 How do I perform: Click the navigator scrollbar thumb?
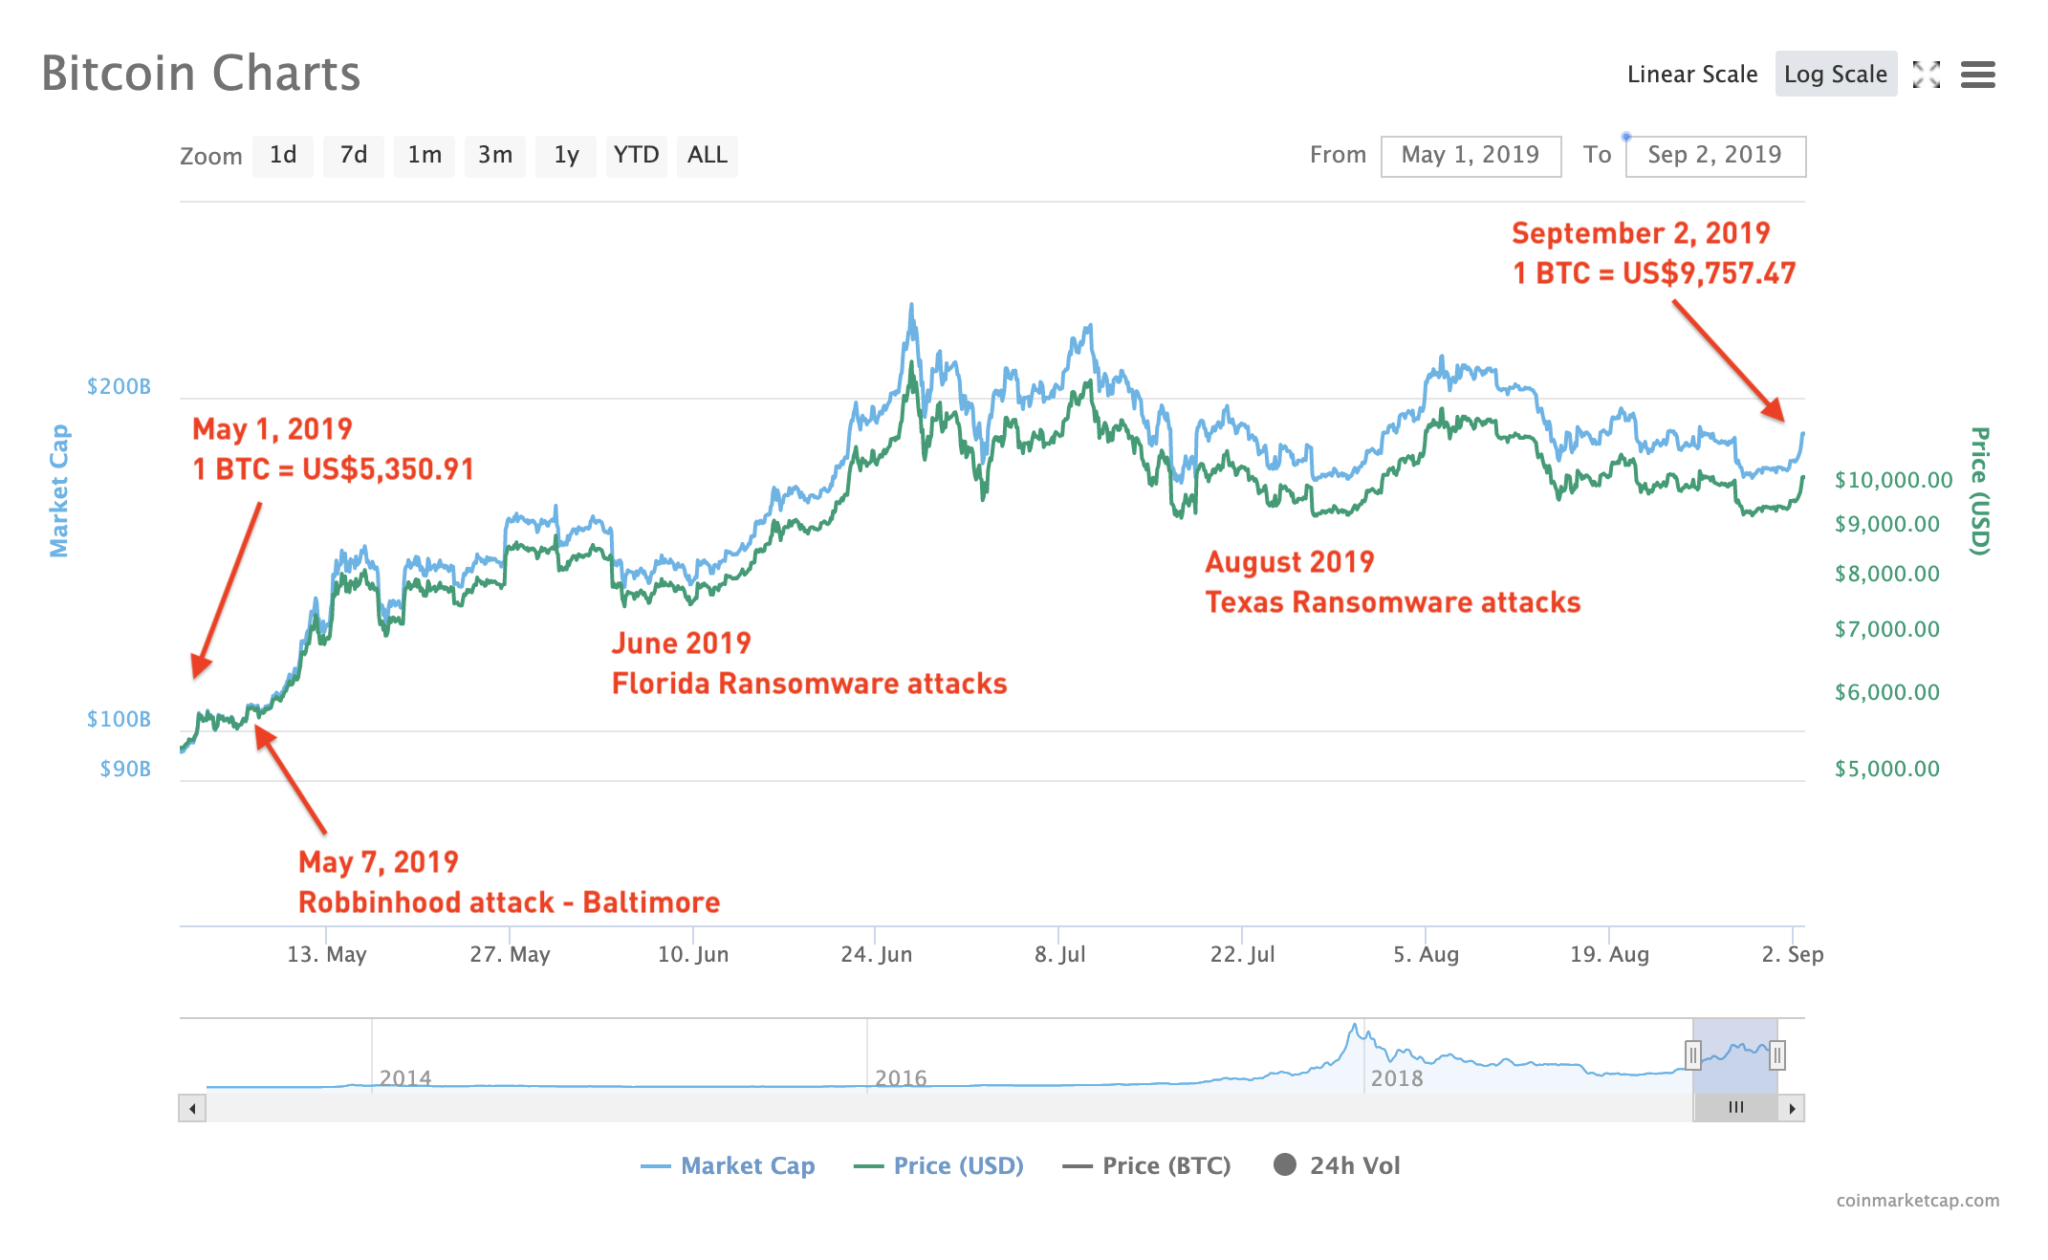1735,1108
